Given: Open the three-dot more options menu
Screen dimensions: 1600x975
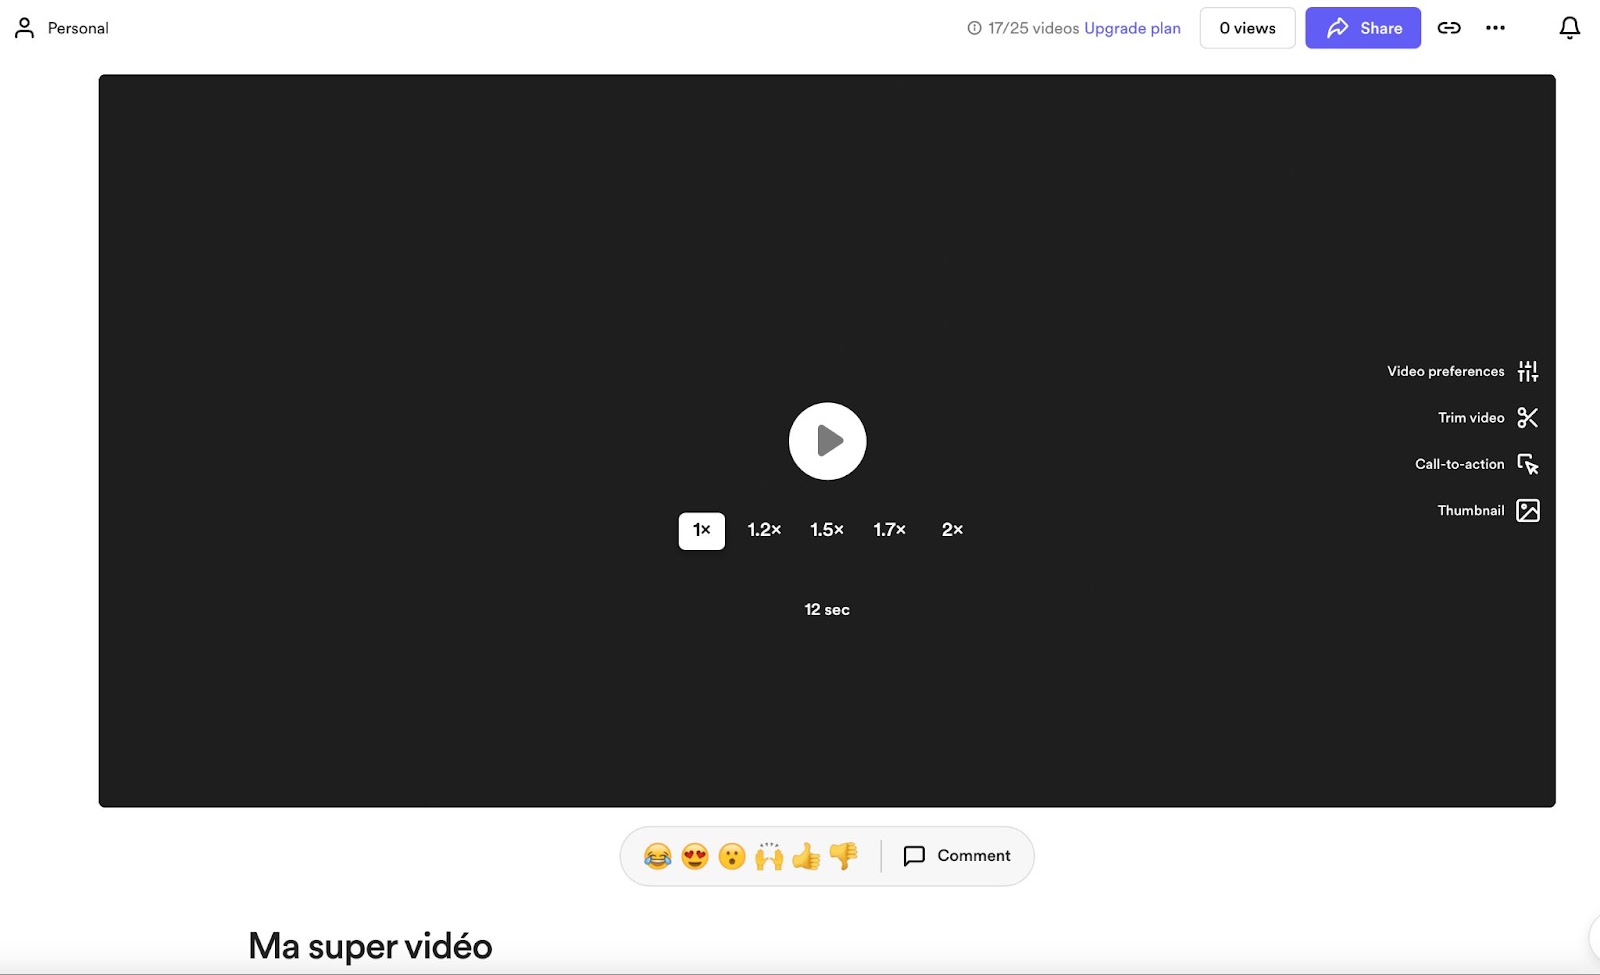Looking at the screenshot, I should click(x=1495, y=28).
